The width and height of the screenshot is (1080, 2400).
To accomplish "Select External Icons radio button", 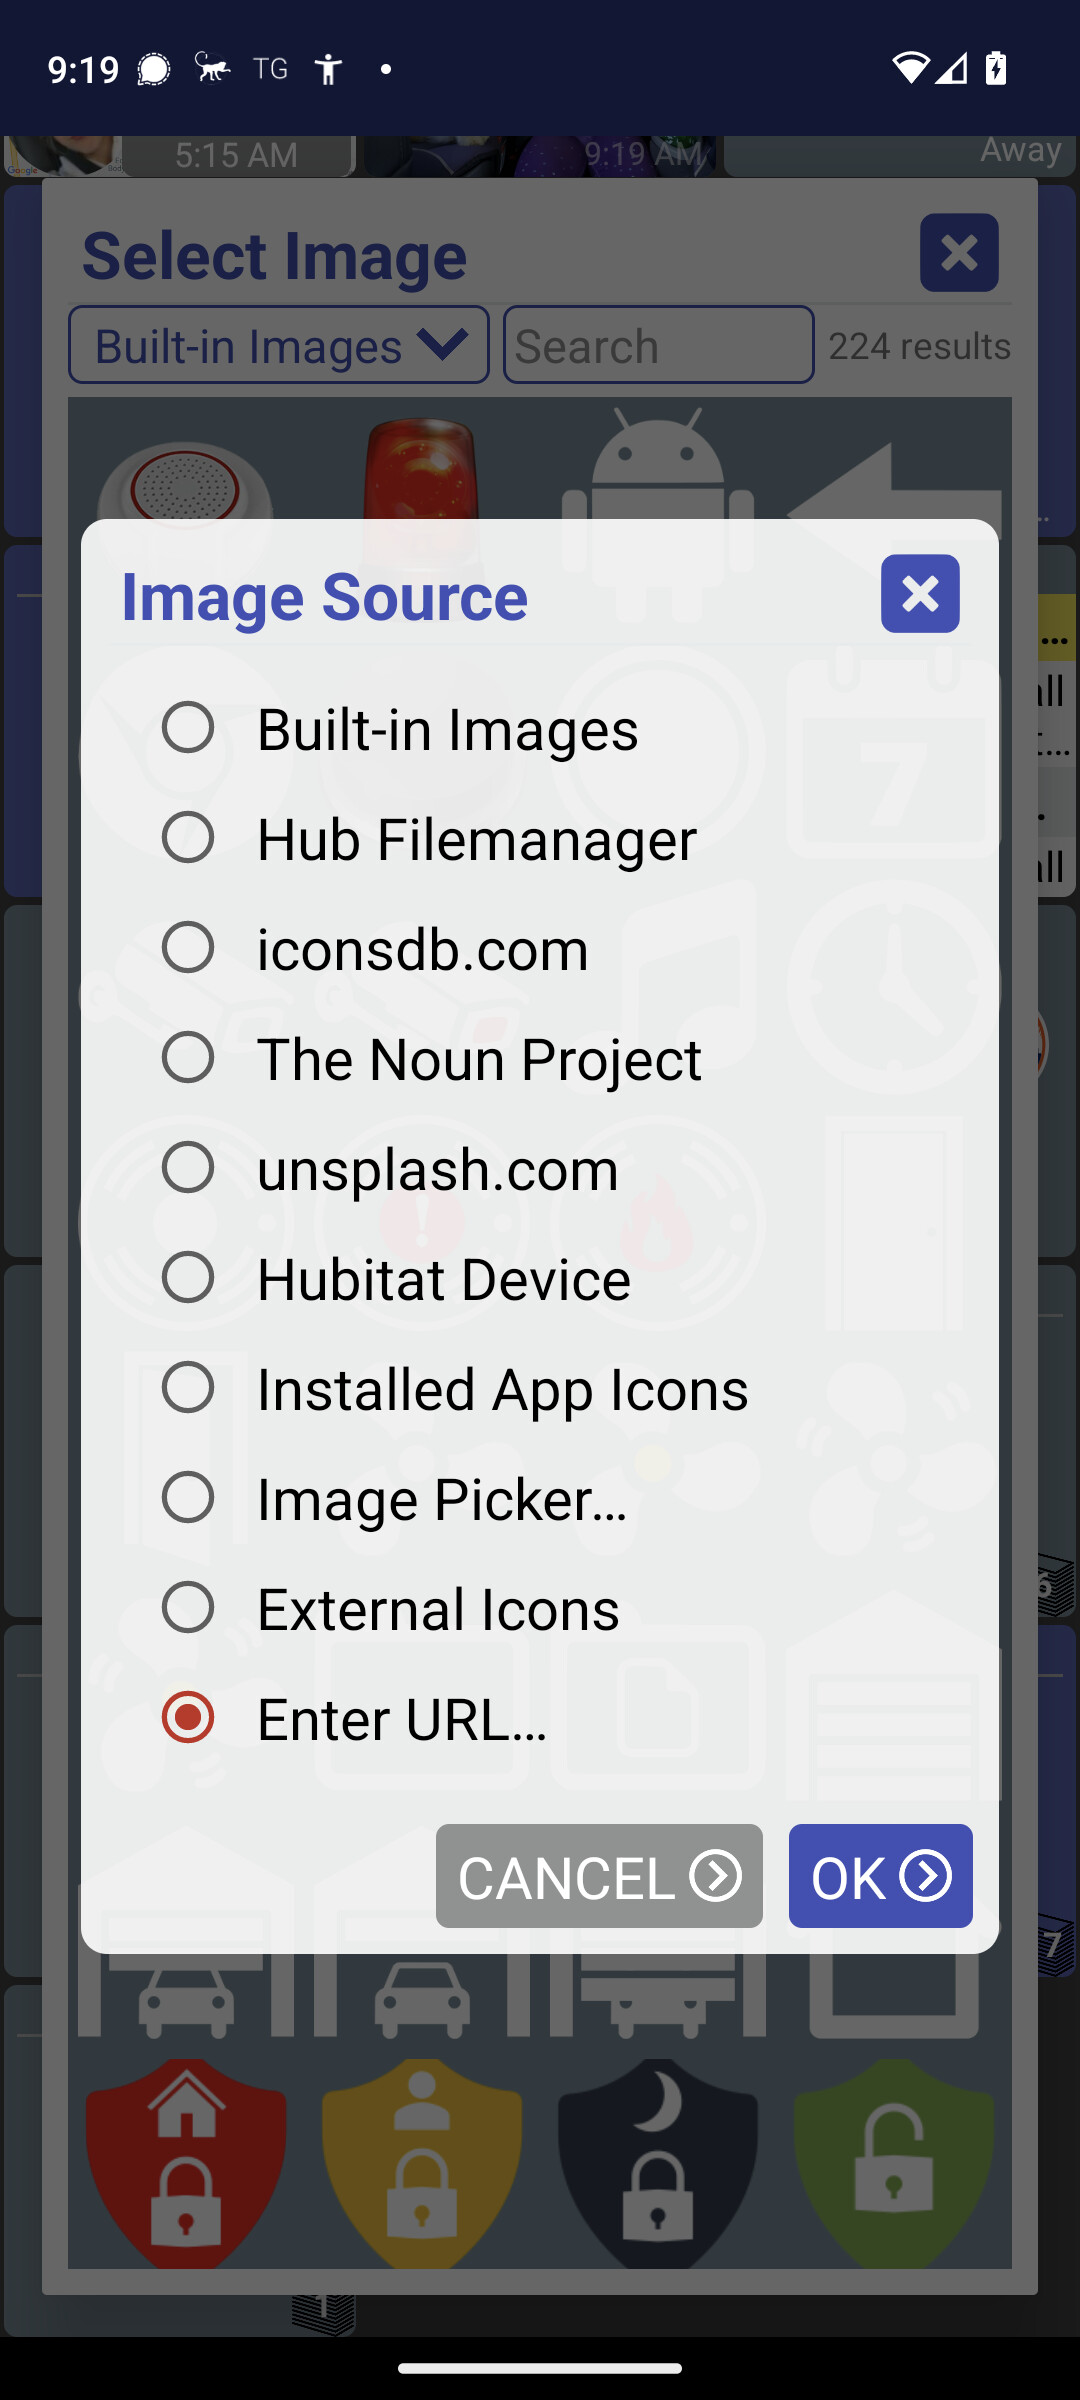I will click(x=188, y=1607).
